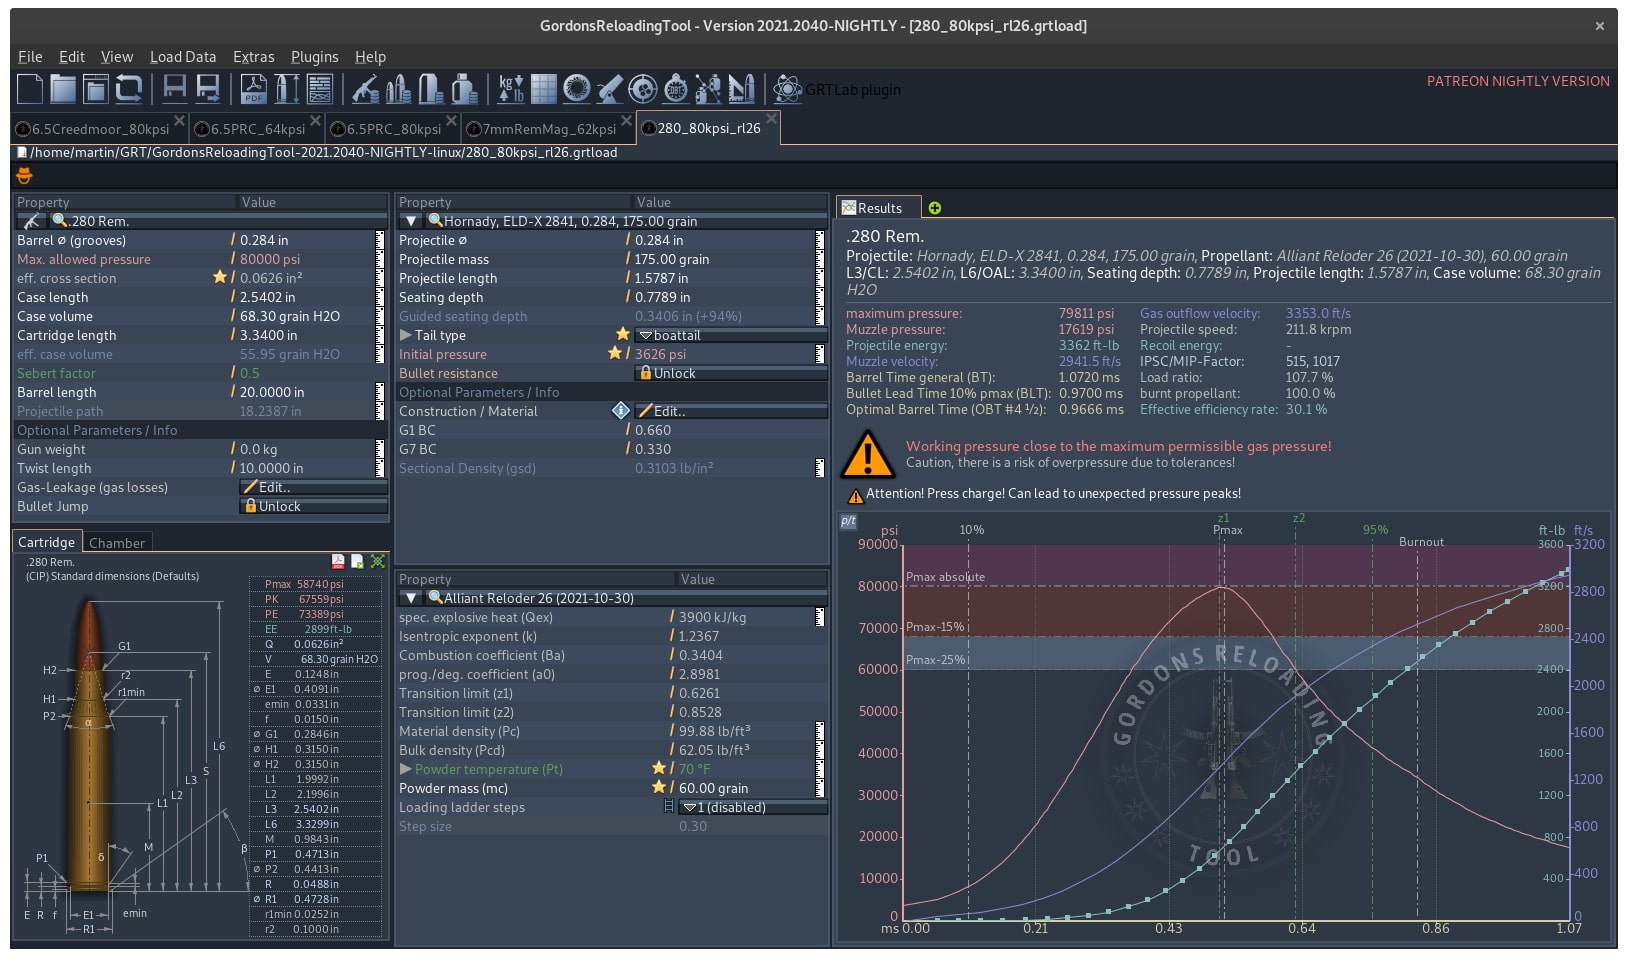Click the green expand-arrows icon in Cartridge panel
This screenshot has width=1628, height=959.
(x=377, y=562)
